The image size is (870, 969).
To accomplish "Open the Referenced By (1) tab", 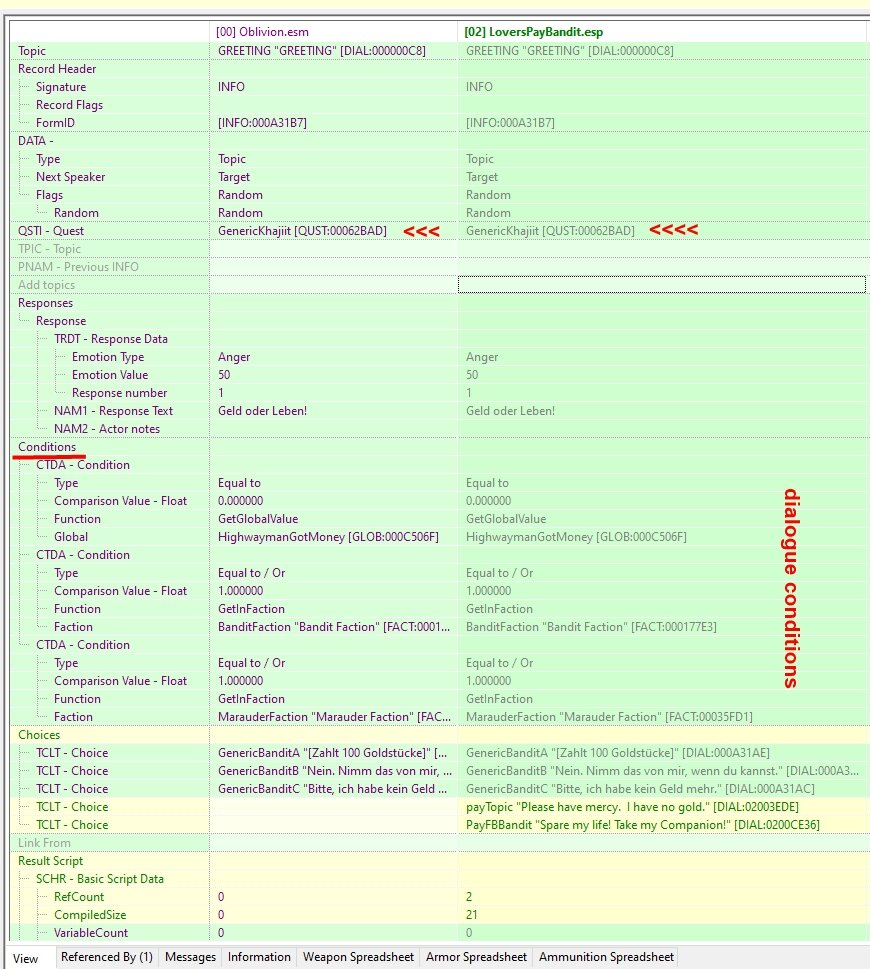I will (x=107, y=957).
